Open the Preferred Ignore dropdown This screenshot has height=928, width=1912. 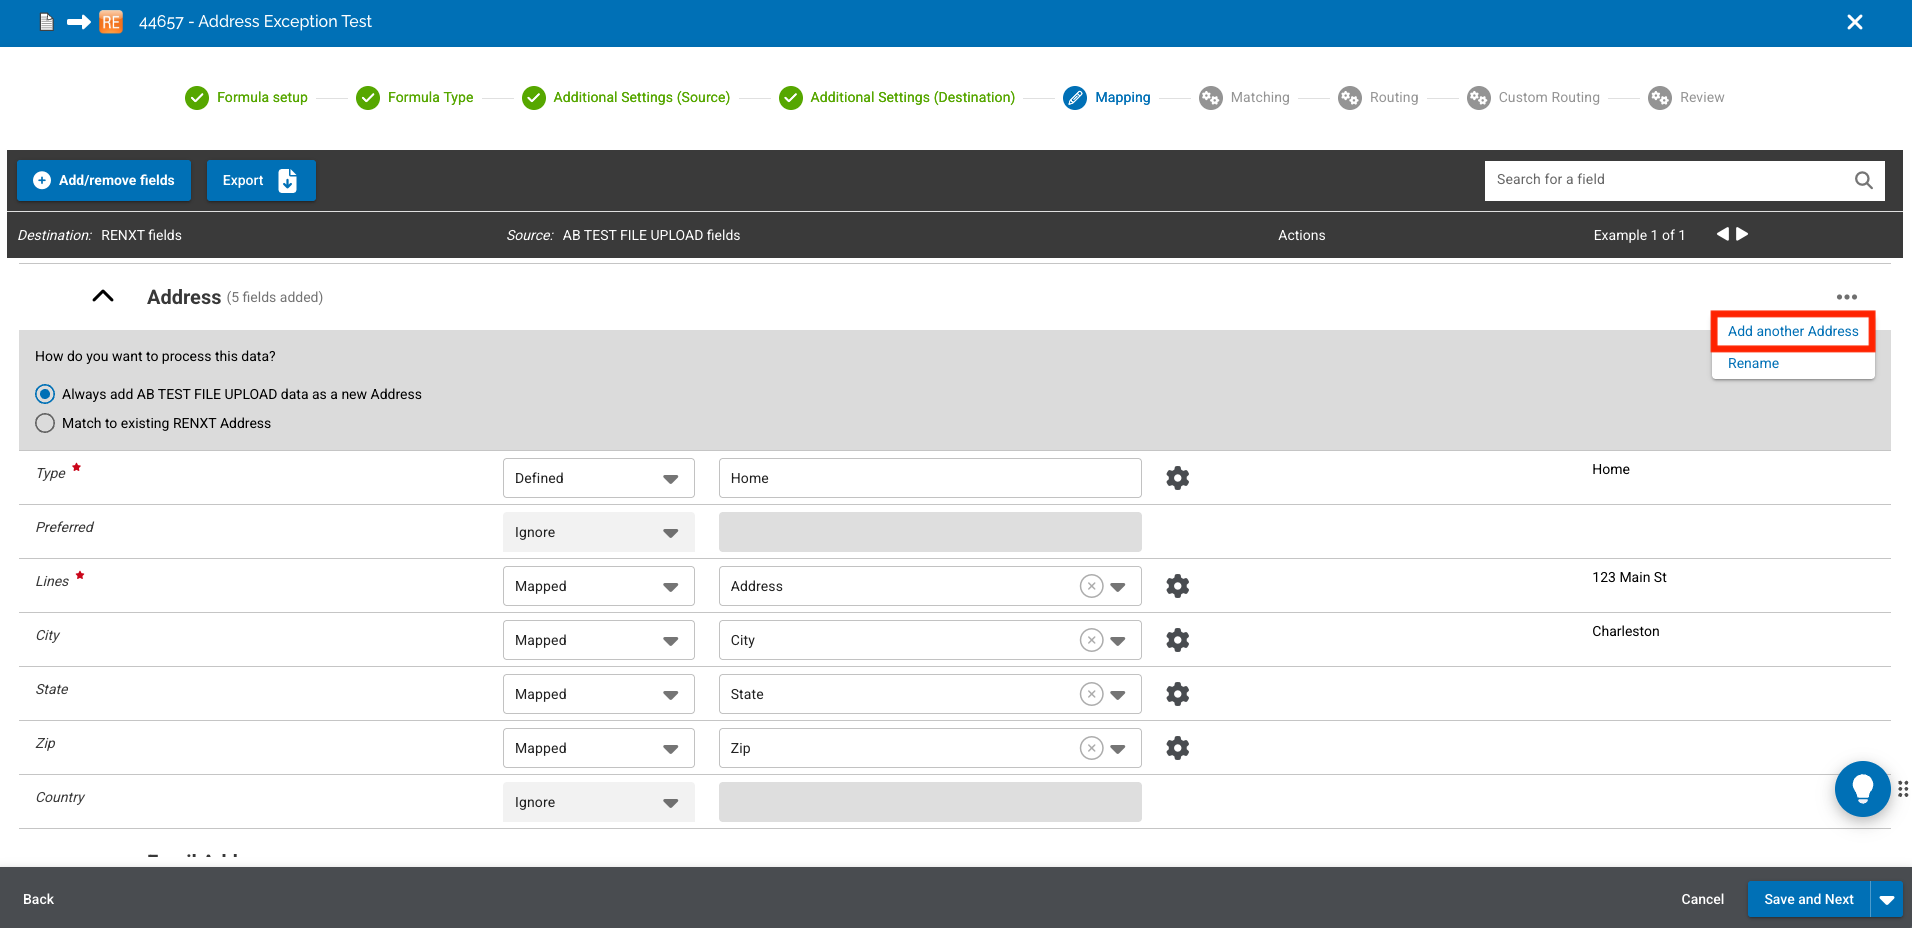pos(598,532)
